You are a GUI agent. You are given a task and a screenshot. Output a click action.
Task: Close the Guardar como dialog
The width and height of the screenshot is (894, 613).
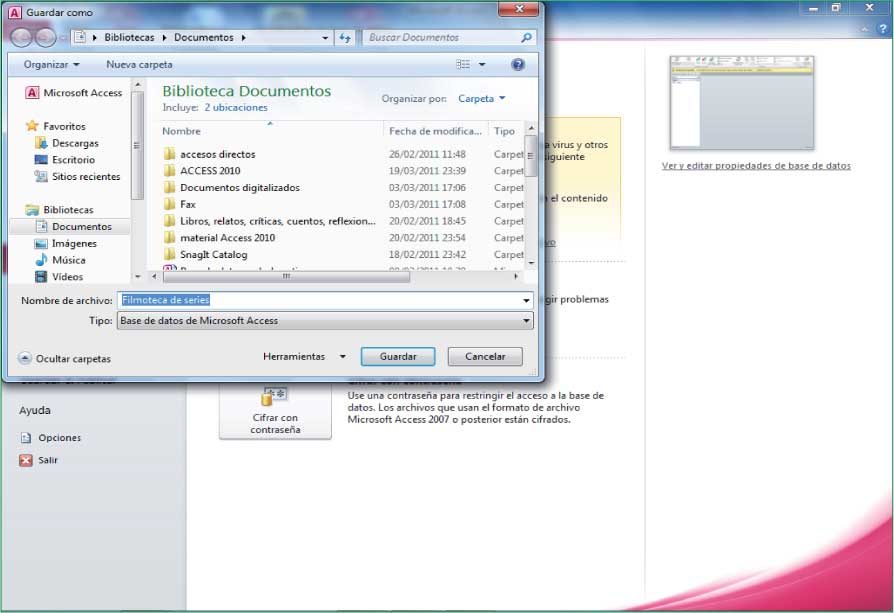click(518, 9)
